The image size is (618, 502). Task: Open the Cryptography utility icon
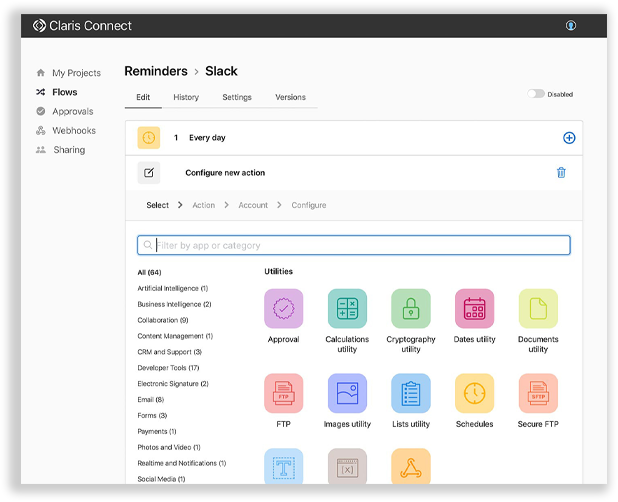click(x=411, y=309)
